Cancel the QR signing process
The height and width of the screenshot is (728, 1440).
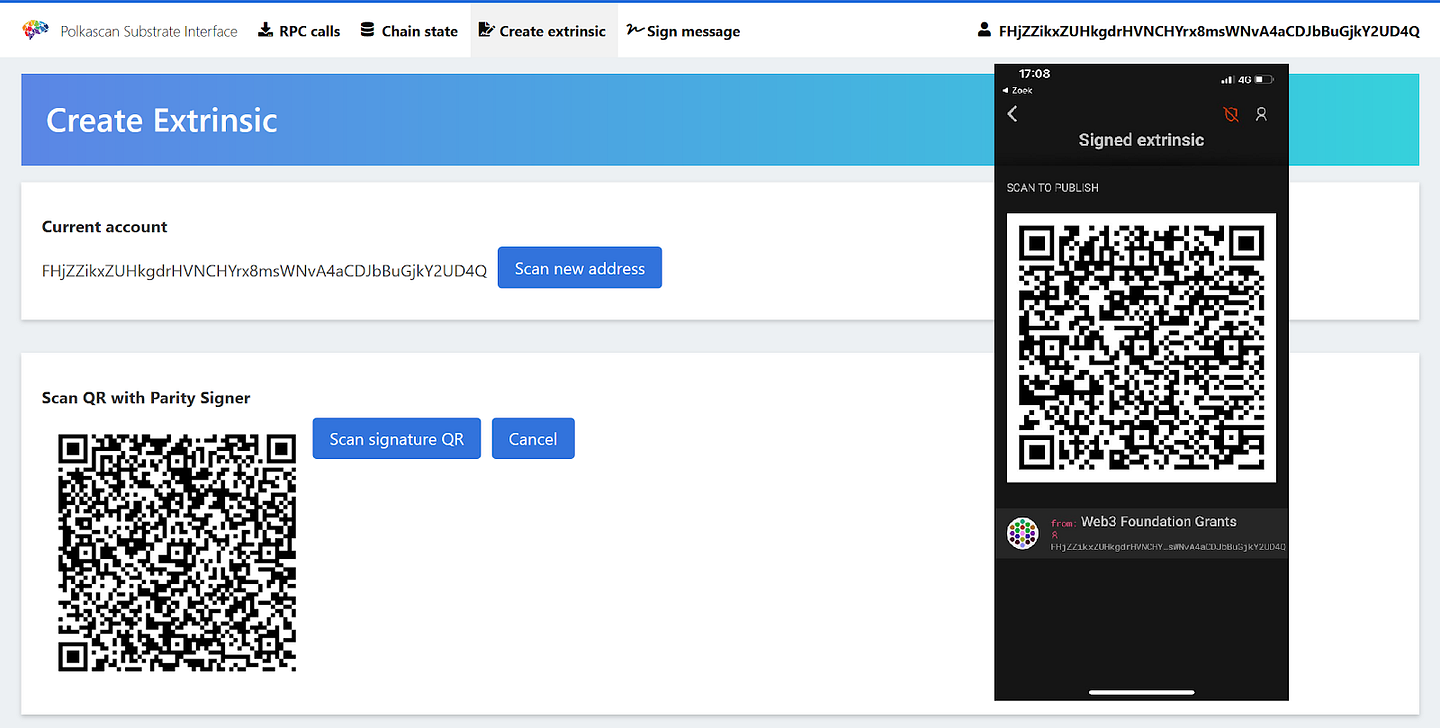[x=533, y=439]
